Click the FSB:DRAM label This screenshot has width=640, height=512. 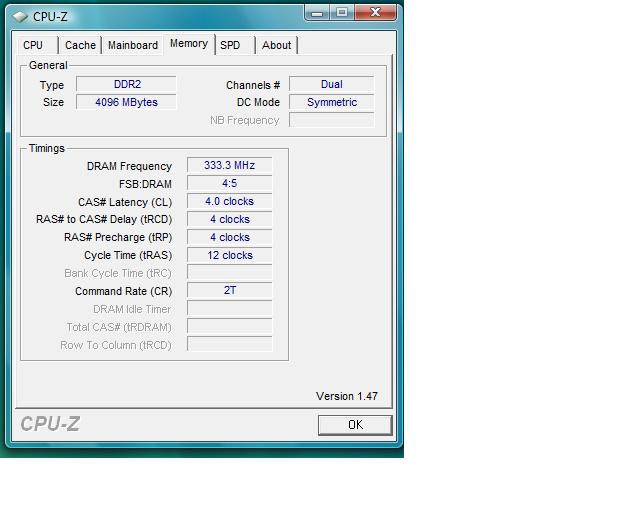[x=145, y=185]
